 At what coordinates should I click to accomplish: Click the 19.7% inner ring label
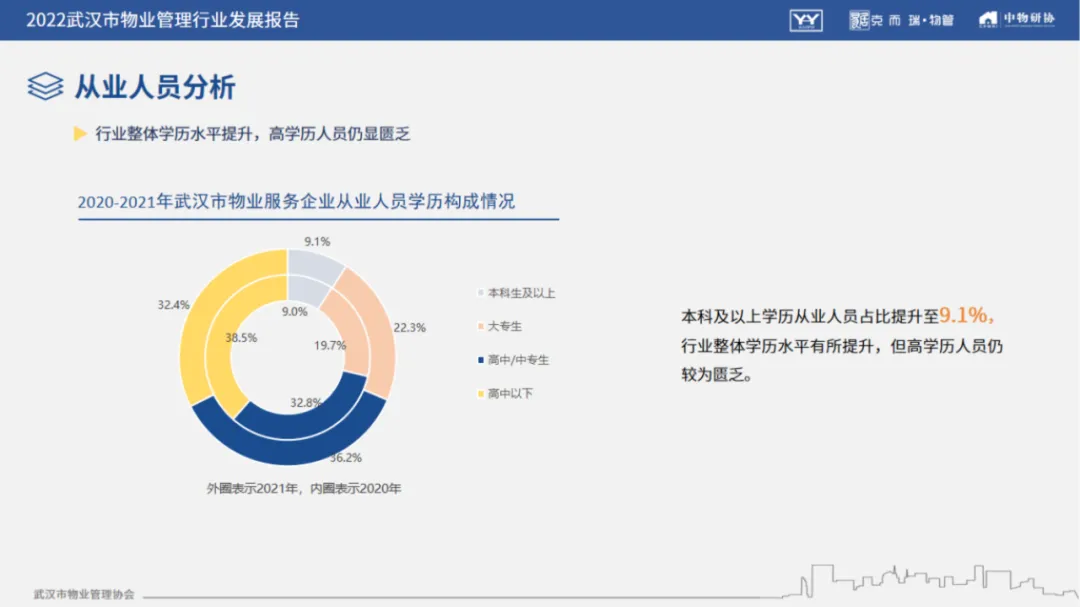coord(330,345)
